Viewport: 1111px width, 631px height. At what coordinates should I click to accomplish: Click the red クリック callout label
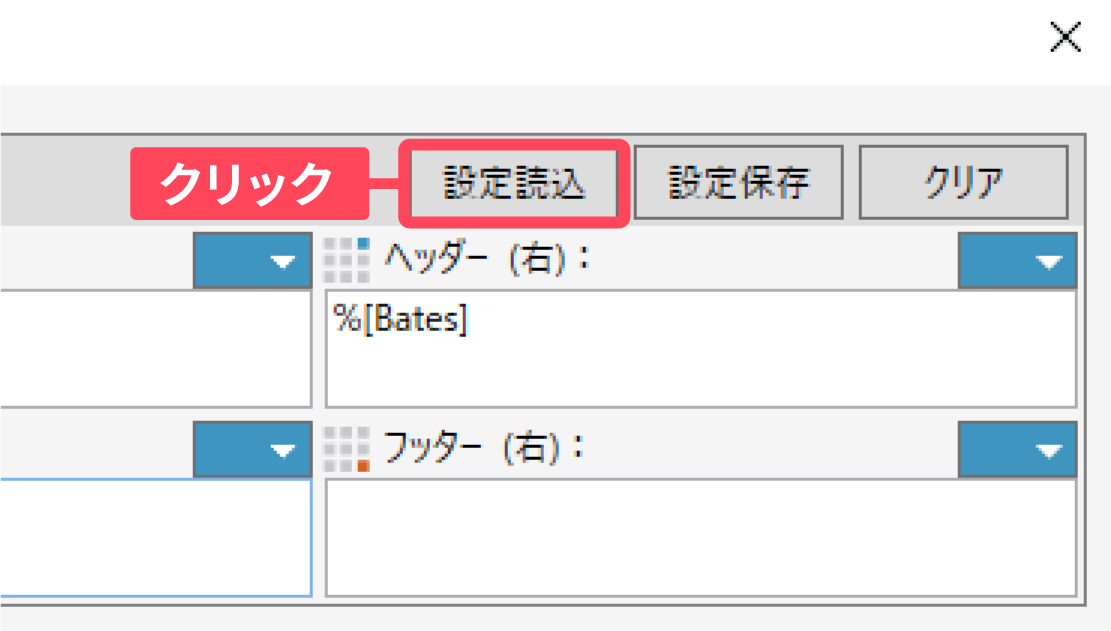(x=249, y=183)
